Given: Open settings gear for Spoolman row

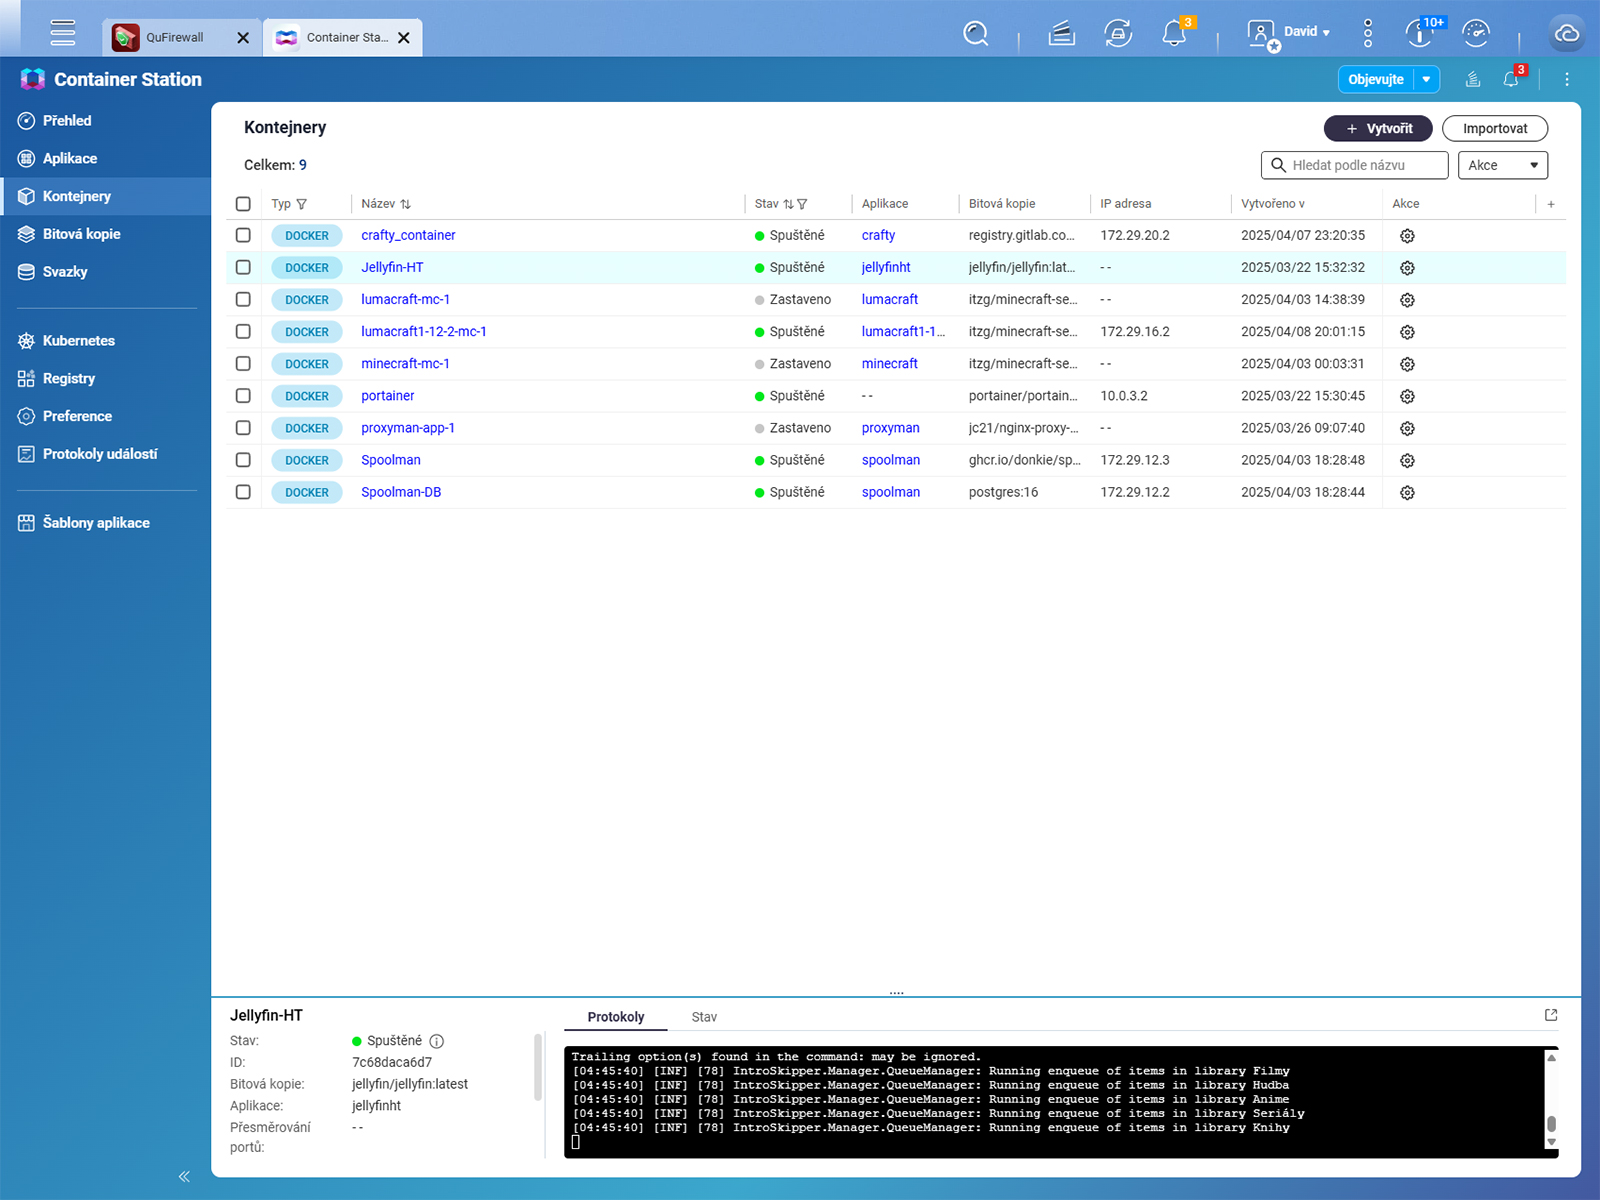Looking at the screenshot, I should 1407,460.
